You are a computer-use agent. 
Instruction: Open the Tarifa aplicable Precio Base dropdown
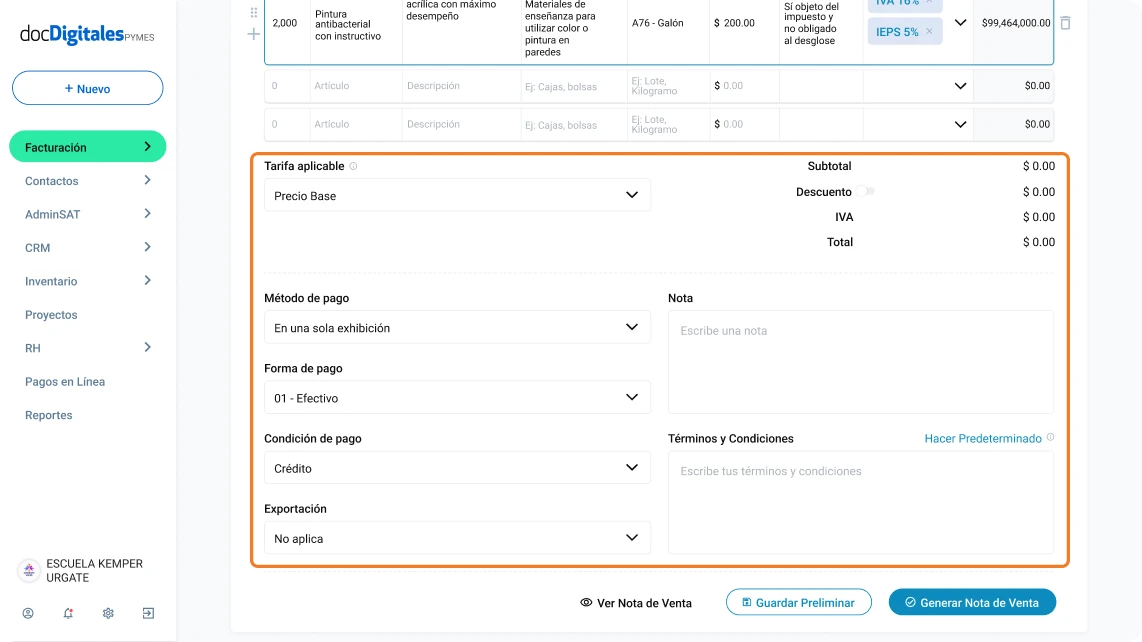457,195
